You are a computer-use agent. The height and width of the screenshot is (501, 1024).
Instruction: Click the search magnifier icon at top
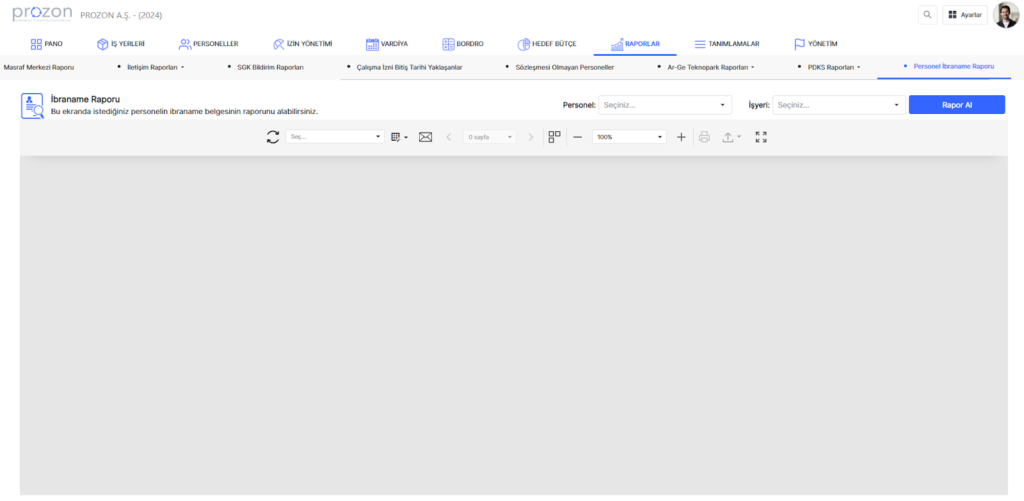(x=928, y=15)
